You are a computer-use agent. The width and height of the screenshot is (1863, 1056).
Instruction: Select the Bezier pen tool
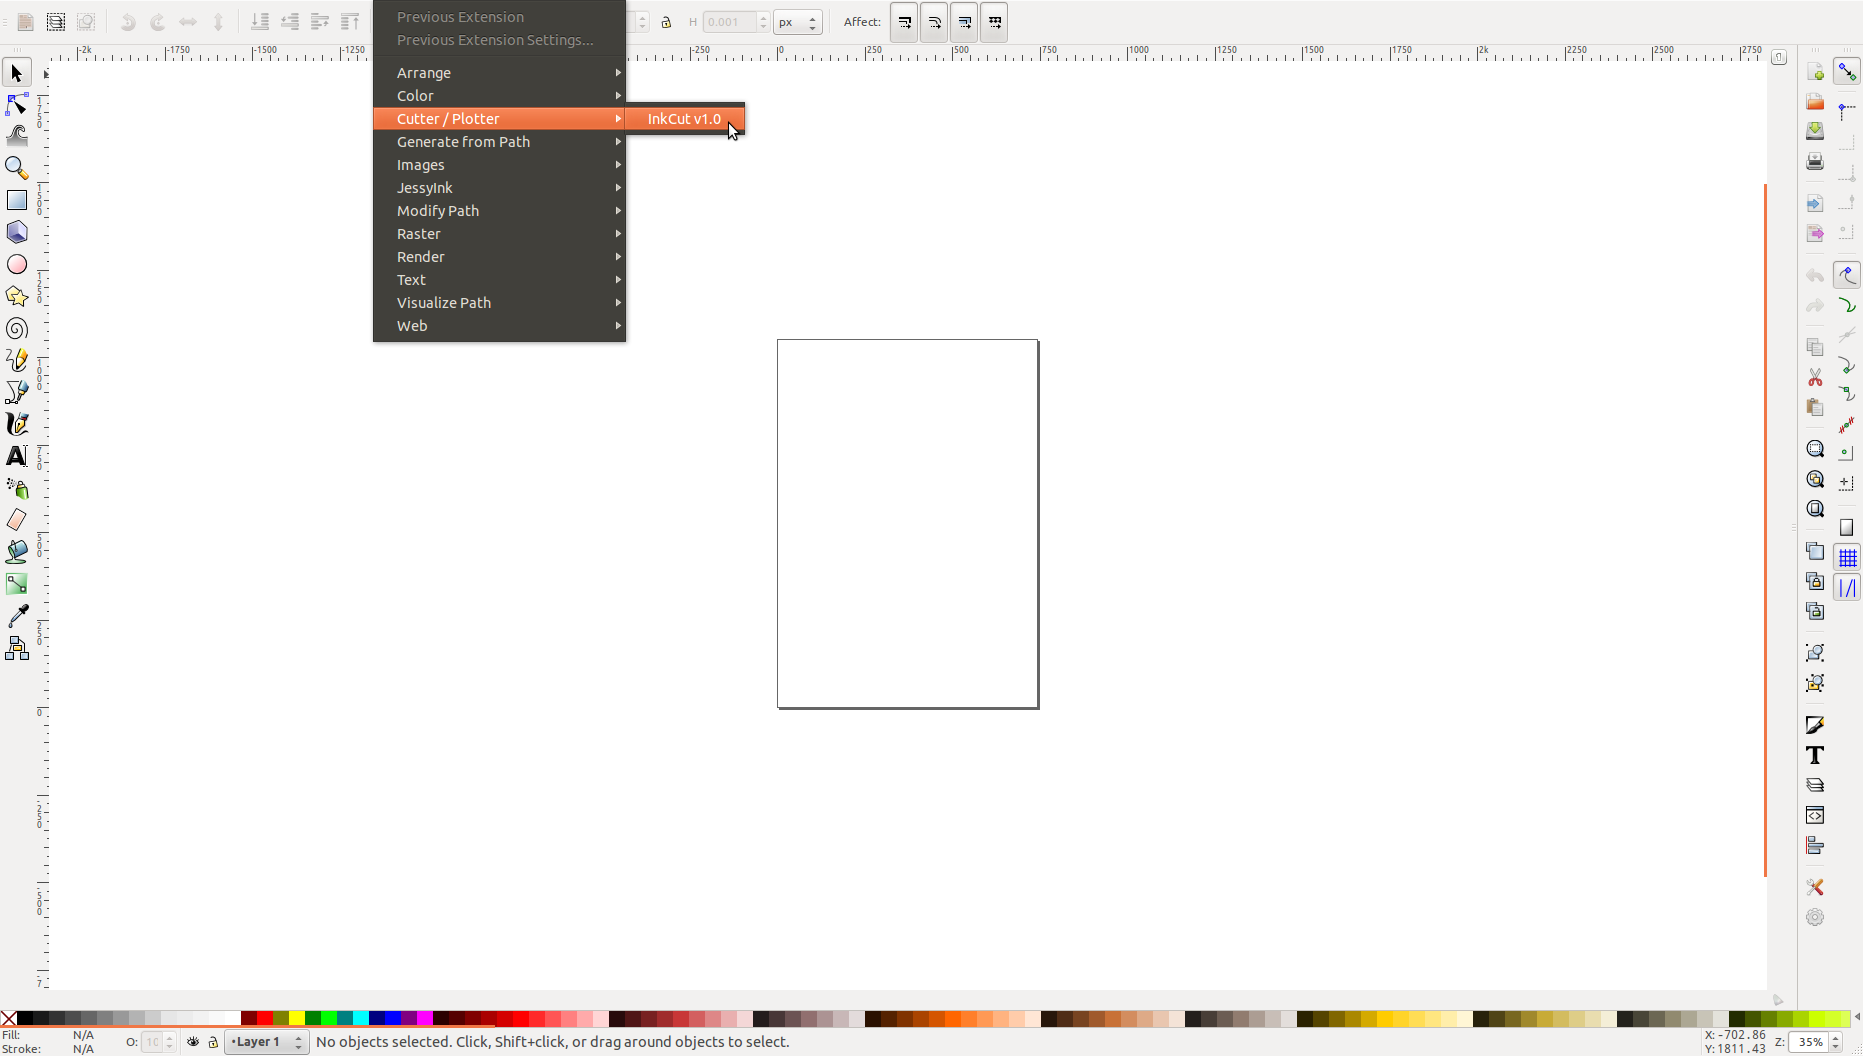(17, 392)
